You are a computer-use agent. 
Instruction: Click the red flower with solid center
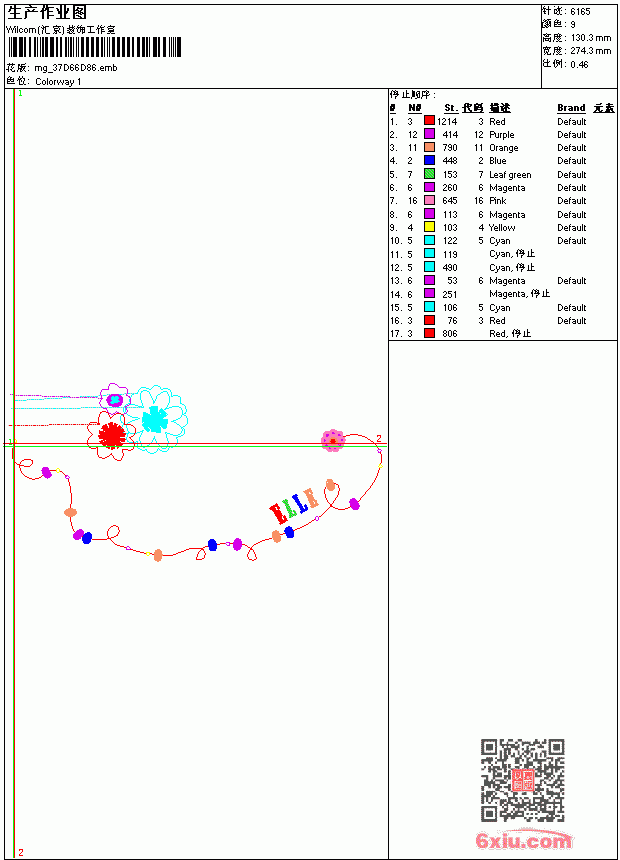[111, 435]
